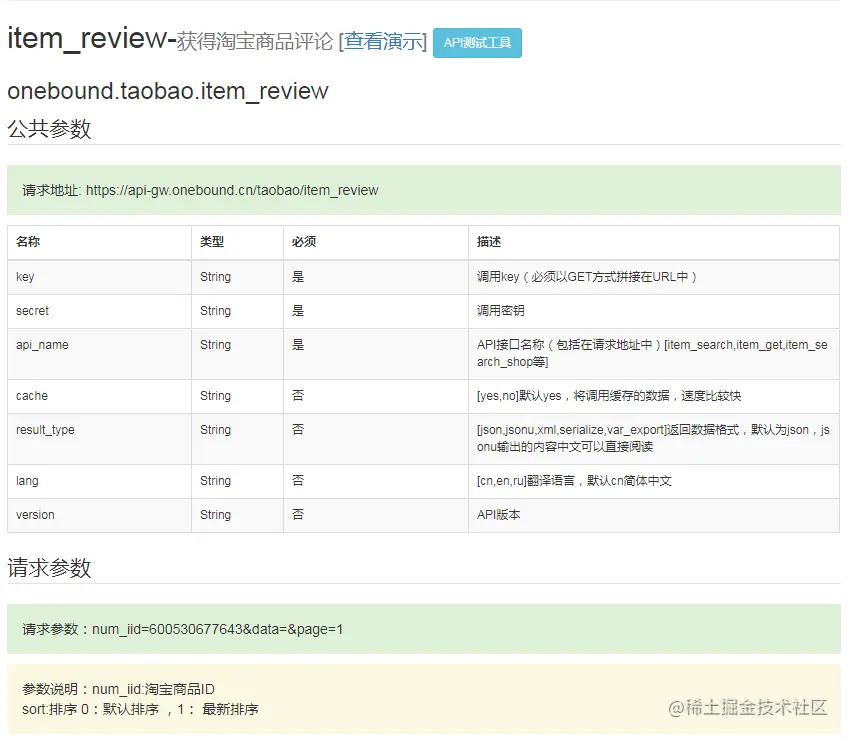
Task: Click the 是 required cell in key row
Action: click(376, 277)
